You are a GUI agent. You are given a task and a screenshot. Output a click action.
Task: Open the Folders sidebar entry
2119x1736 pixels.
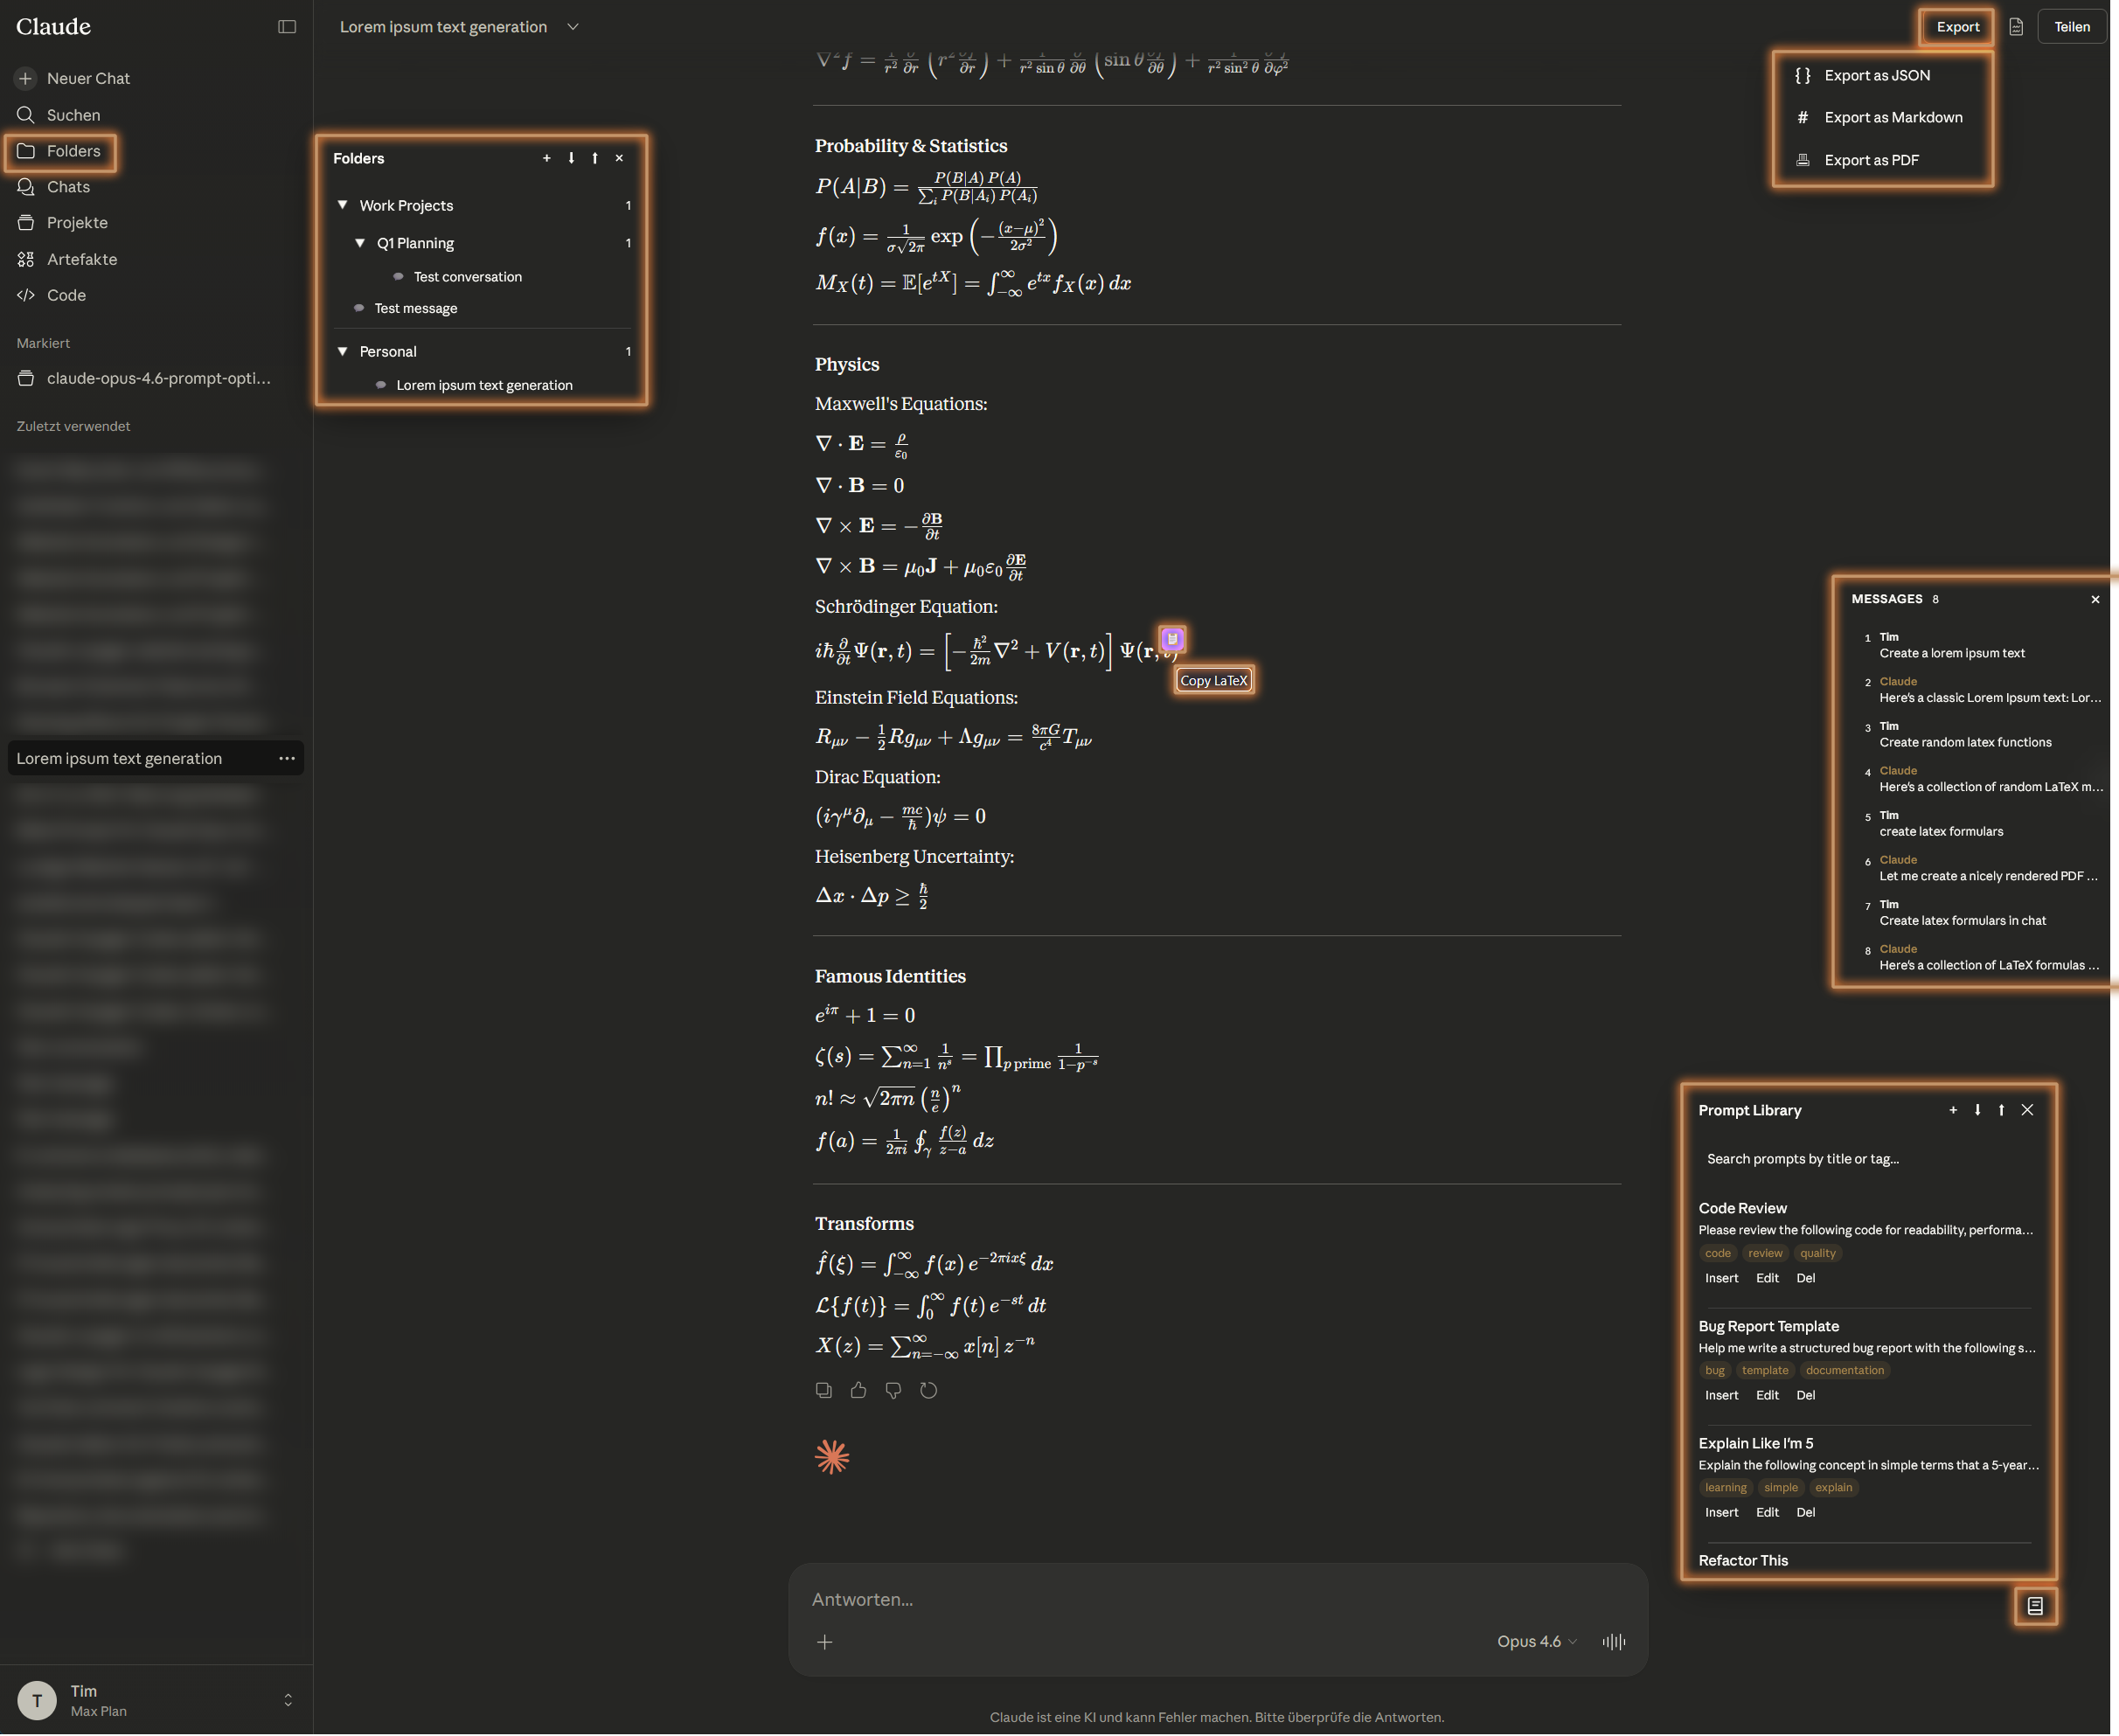(x=60, y=151)
